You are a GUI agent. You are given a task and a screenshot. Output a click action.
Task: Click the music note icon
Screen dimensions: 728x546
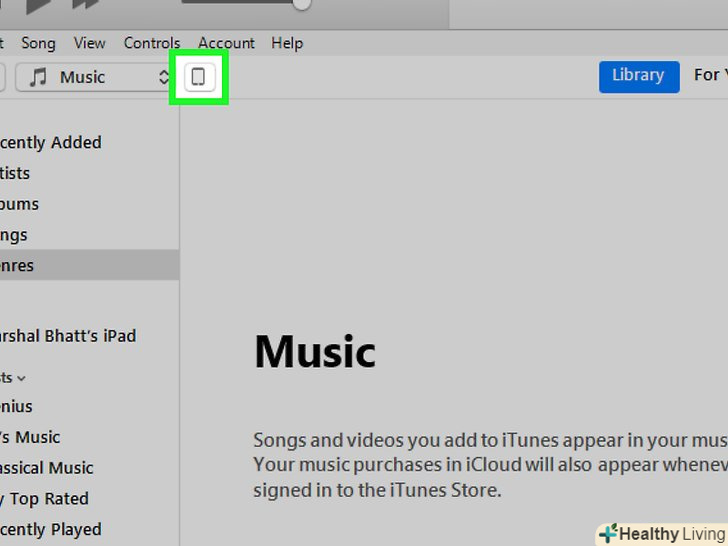[38, 77]
